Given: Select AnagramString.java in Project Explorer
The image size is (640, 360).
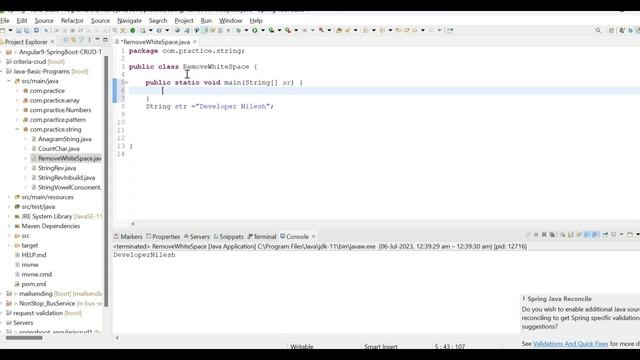Looking at the screenshot, I should click(x=64, y=139).
